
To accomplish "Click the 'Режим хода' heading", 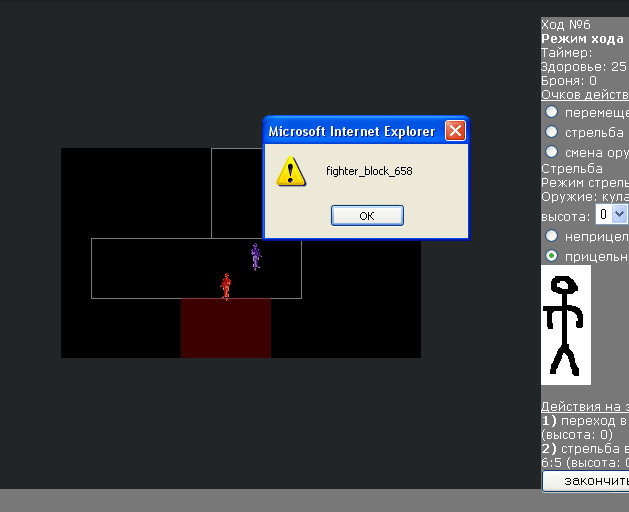I will tap(582, 39).
